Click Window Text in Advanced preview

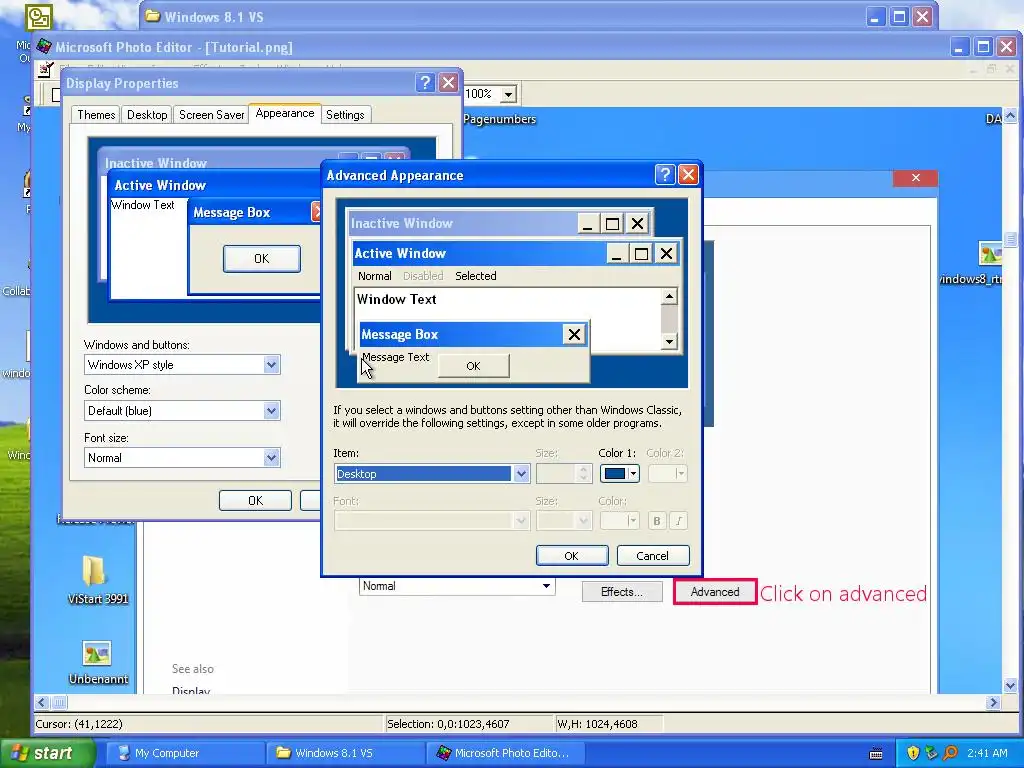click(x=396, y=299)
